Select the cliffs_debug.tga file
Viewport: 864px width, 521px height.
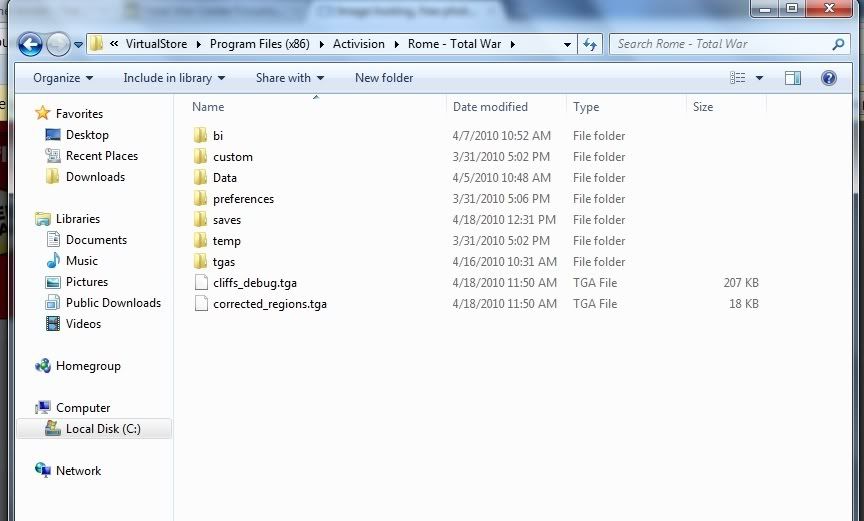pyautogui.click(x=254, y=283)
